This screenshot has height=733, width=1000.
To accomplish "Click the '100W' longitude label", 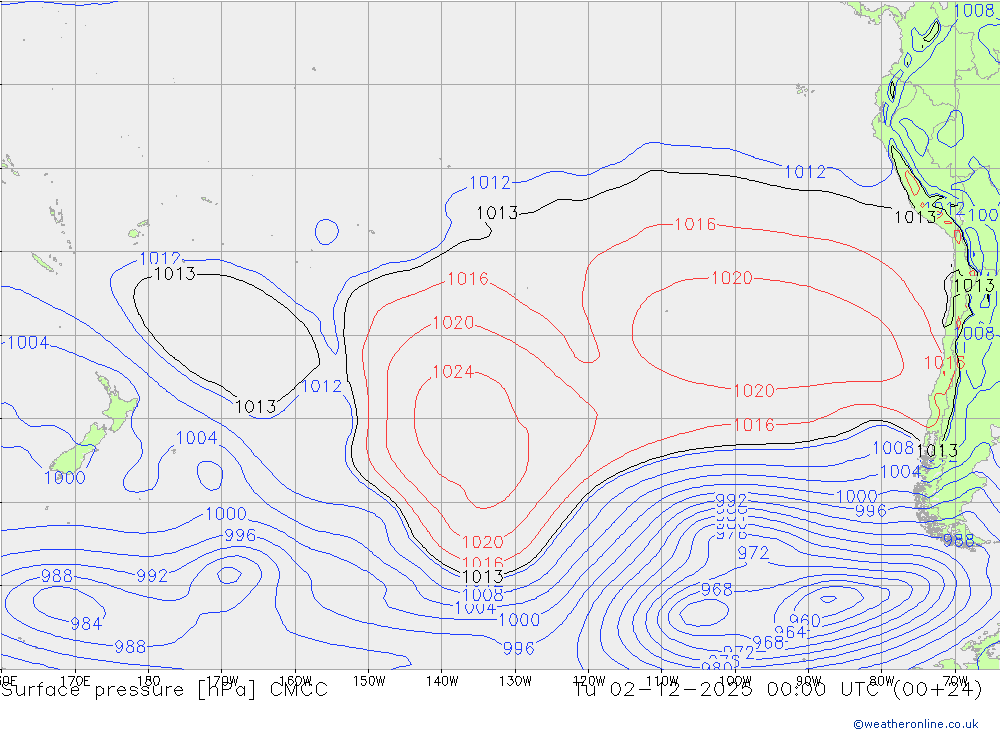I will [x=735, y=681].
